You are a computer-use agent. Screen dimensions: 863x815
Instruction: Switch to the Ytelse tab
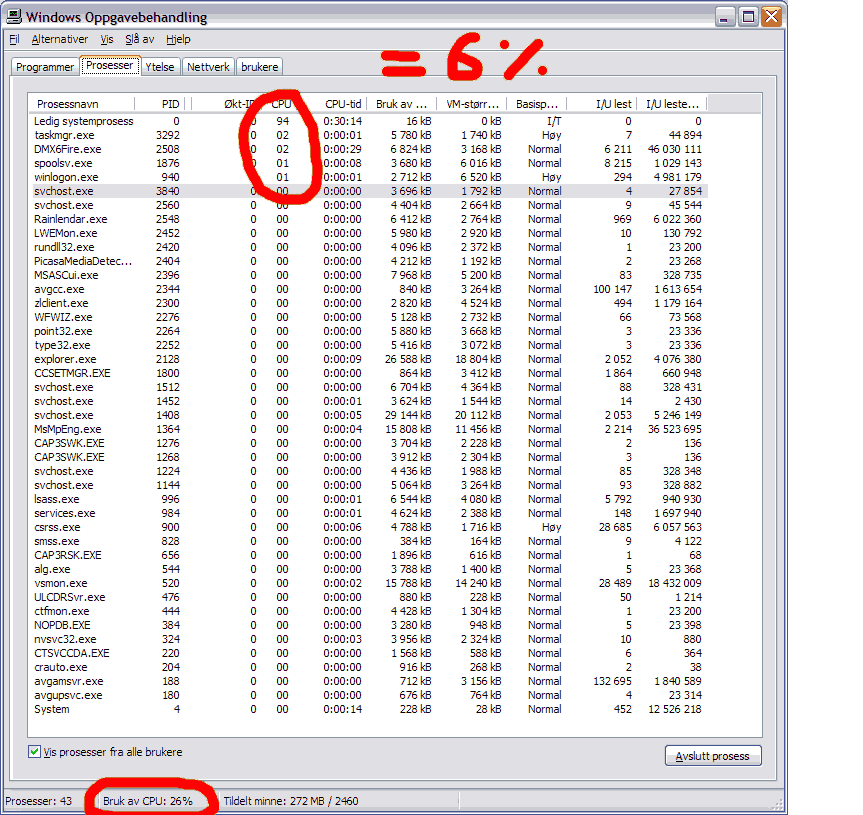[160, 67]
